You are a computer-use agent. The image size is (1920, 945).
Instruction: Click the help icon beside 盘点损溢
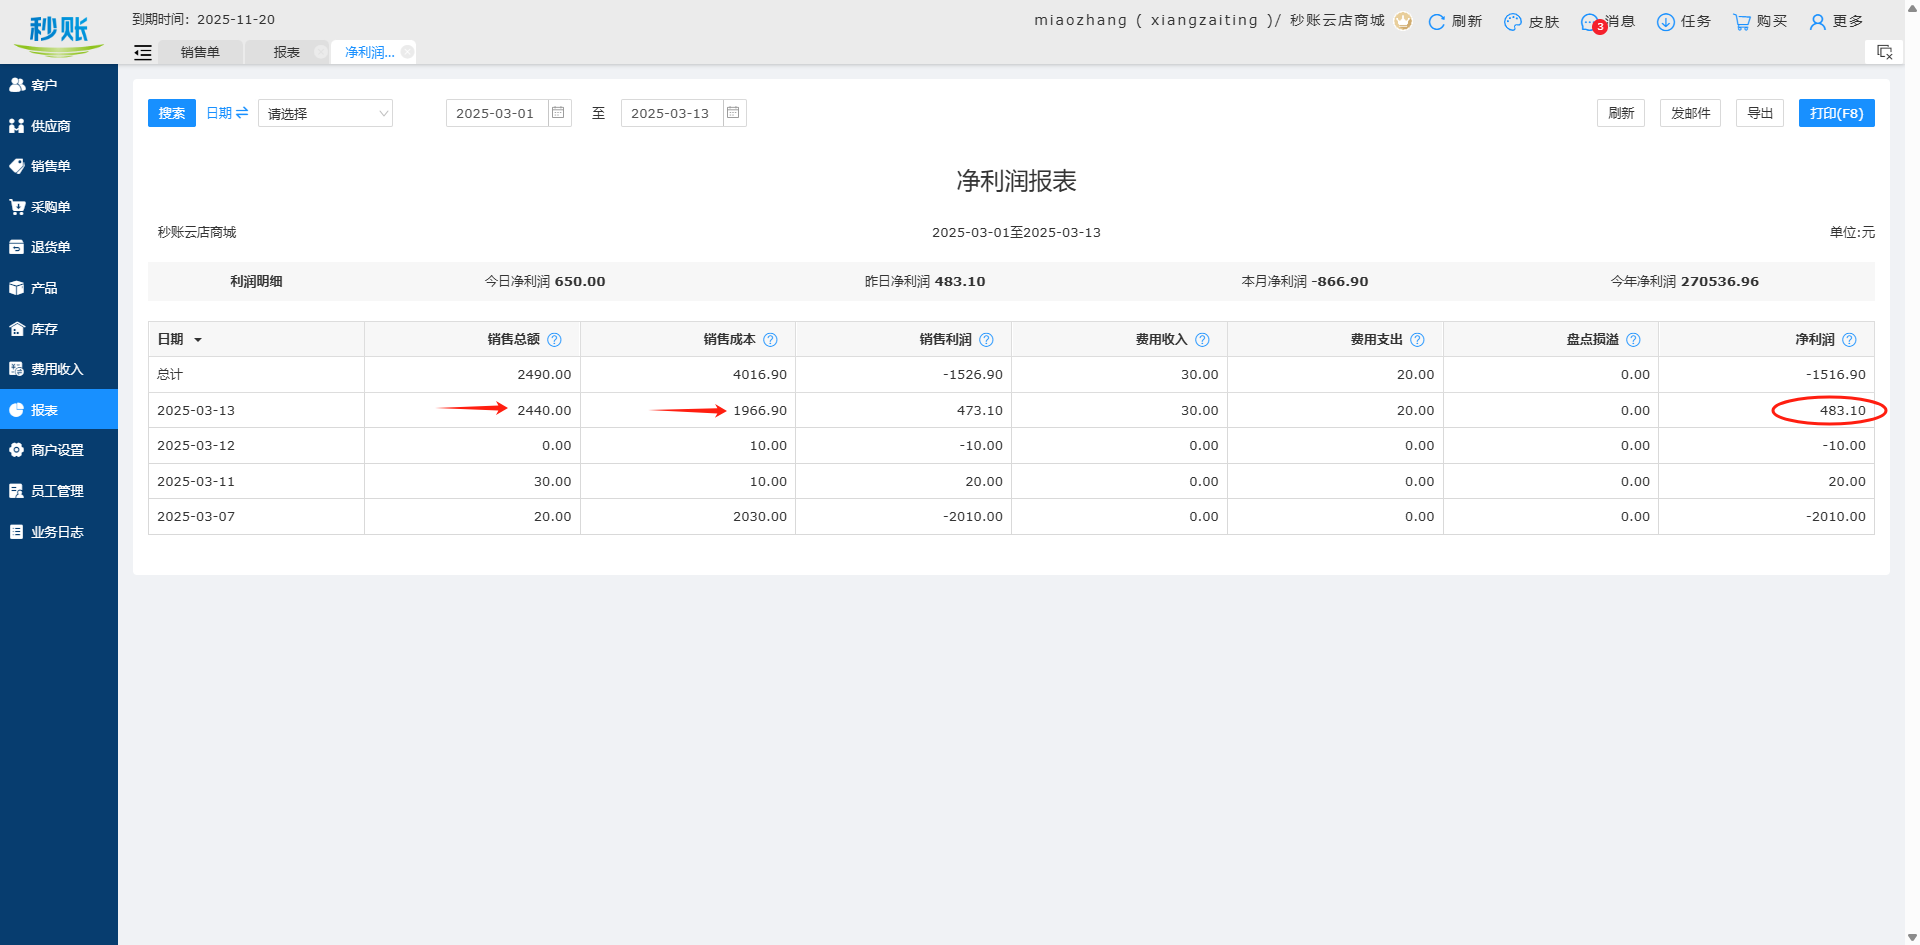click(1633, 340)
